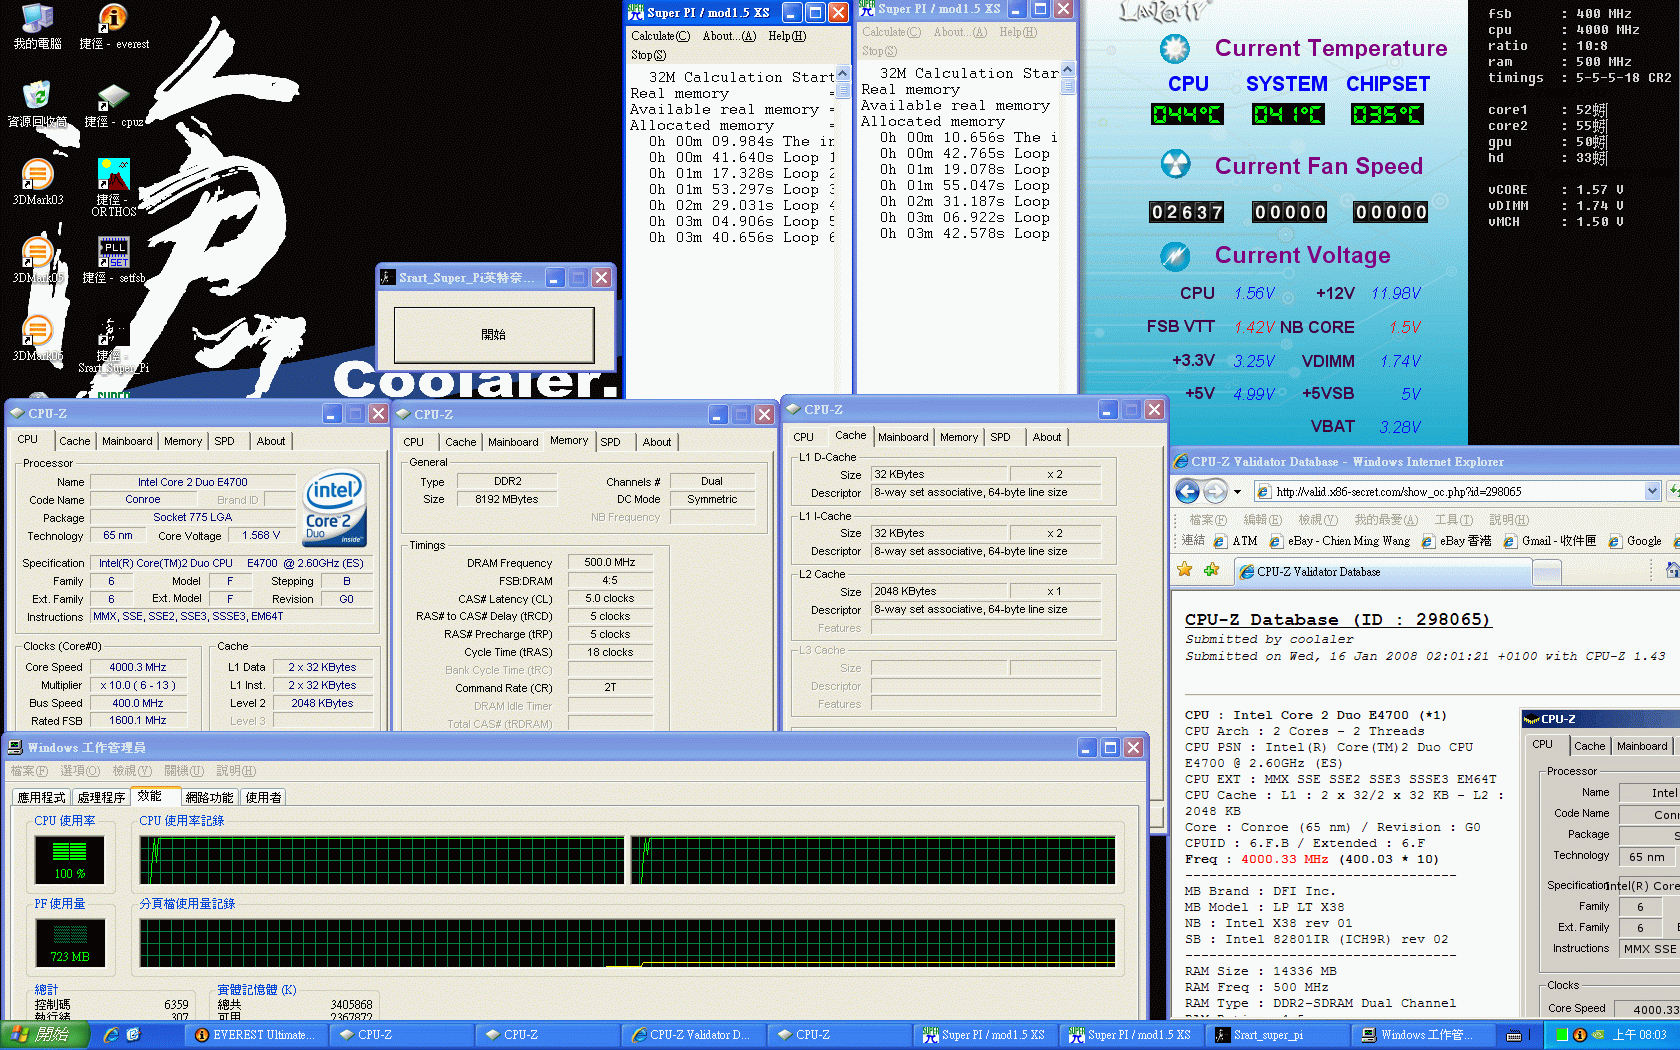Select CPU tab in Cache CPU-Z window

tap(803, 437)
